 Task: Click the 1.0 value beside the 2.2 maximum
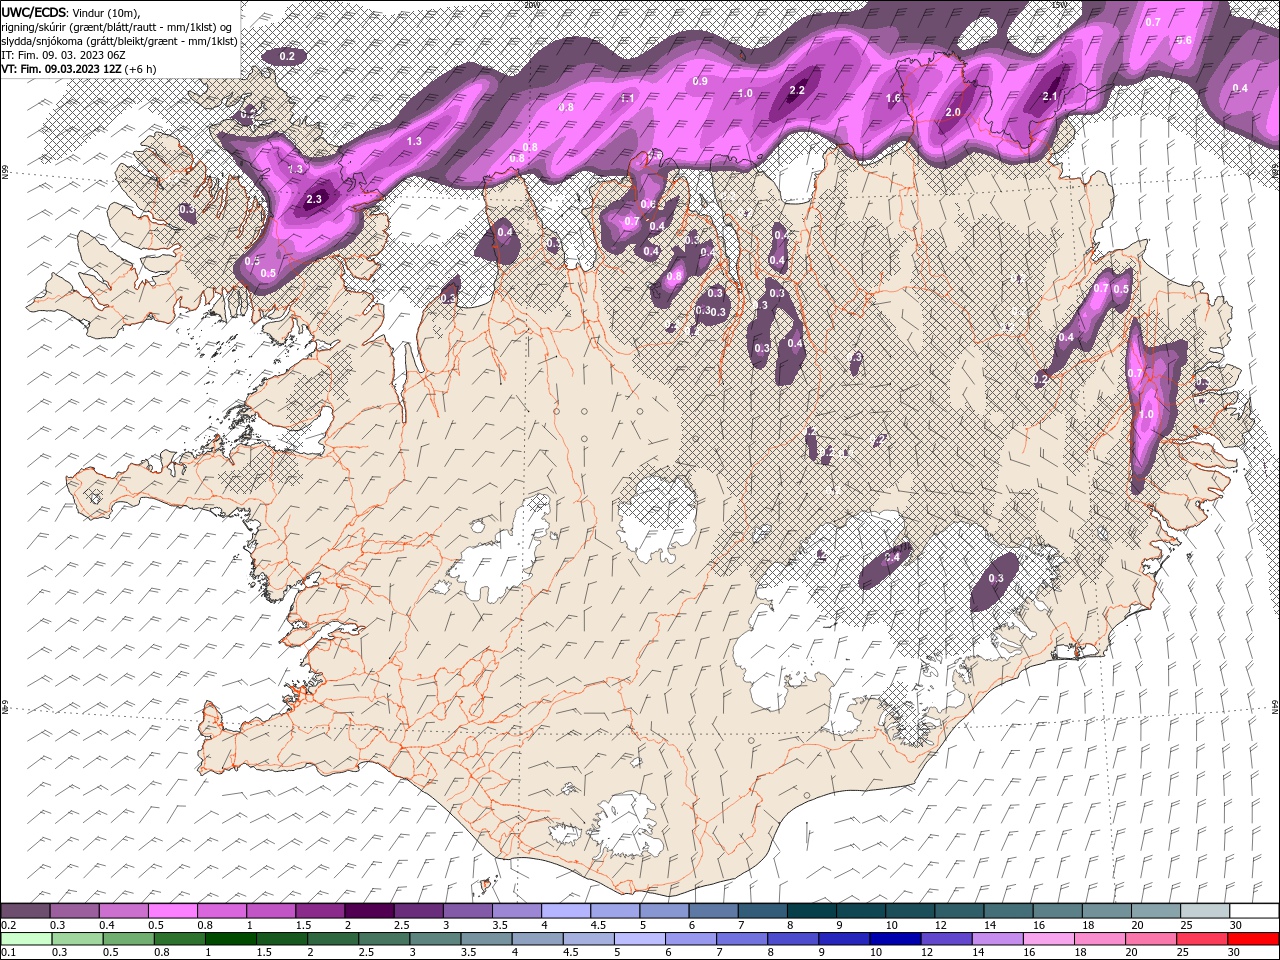tap(745, 93)
